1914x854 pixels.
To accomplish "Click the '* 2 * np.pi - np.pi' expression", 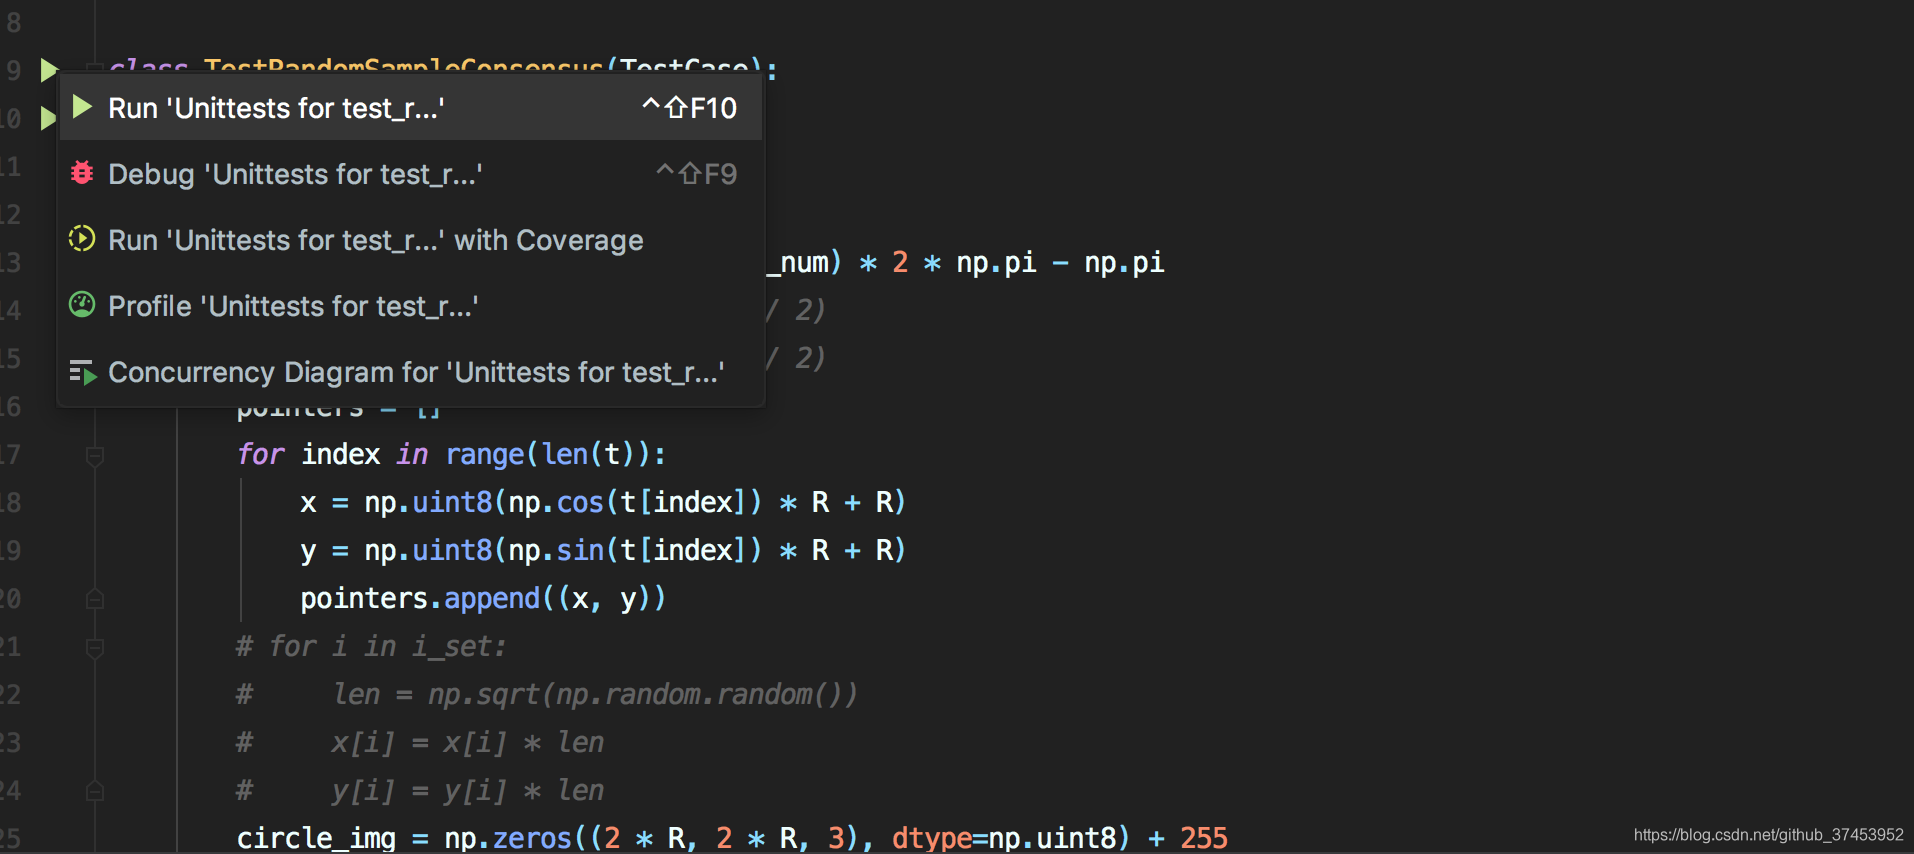I will (x=1011, y=262).
